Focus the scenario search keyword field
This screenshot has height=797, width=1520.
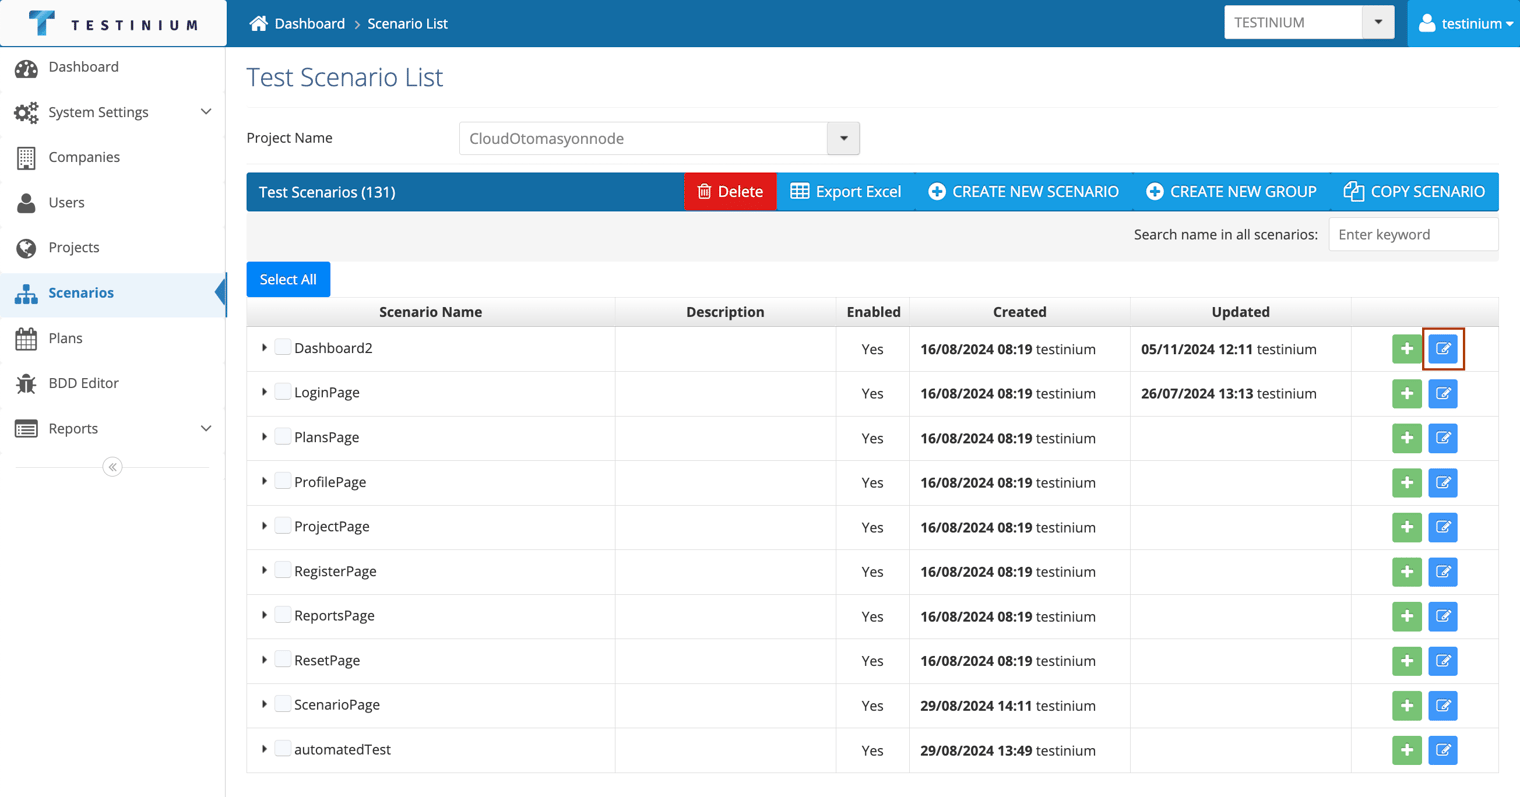(1413, 234)
